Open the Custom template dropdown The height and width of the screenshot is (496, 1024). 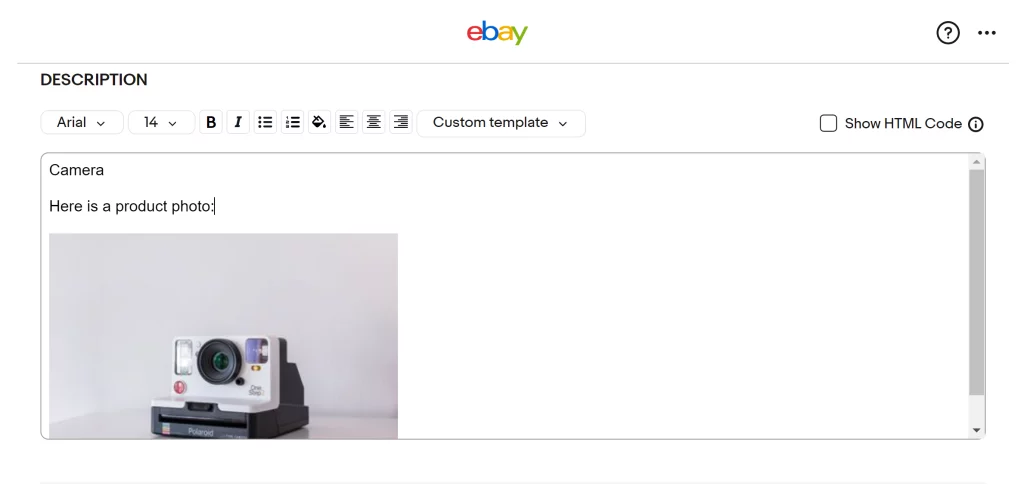coord(501,123)
